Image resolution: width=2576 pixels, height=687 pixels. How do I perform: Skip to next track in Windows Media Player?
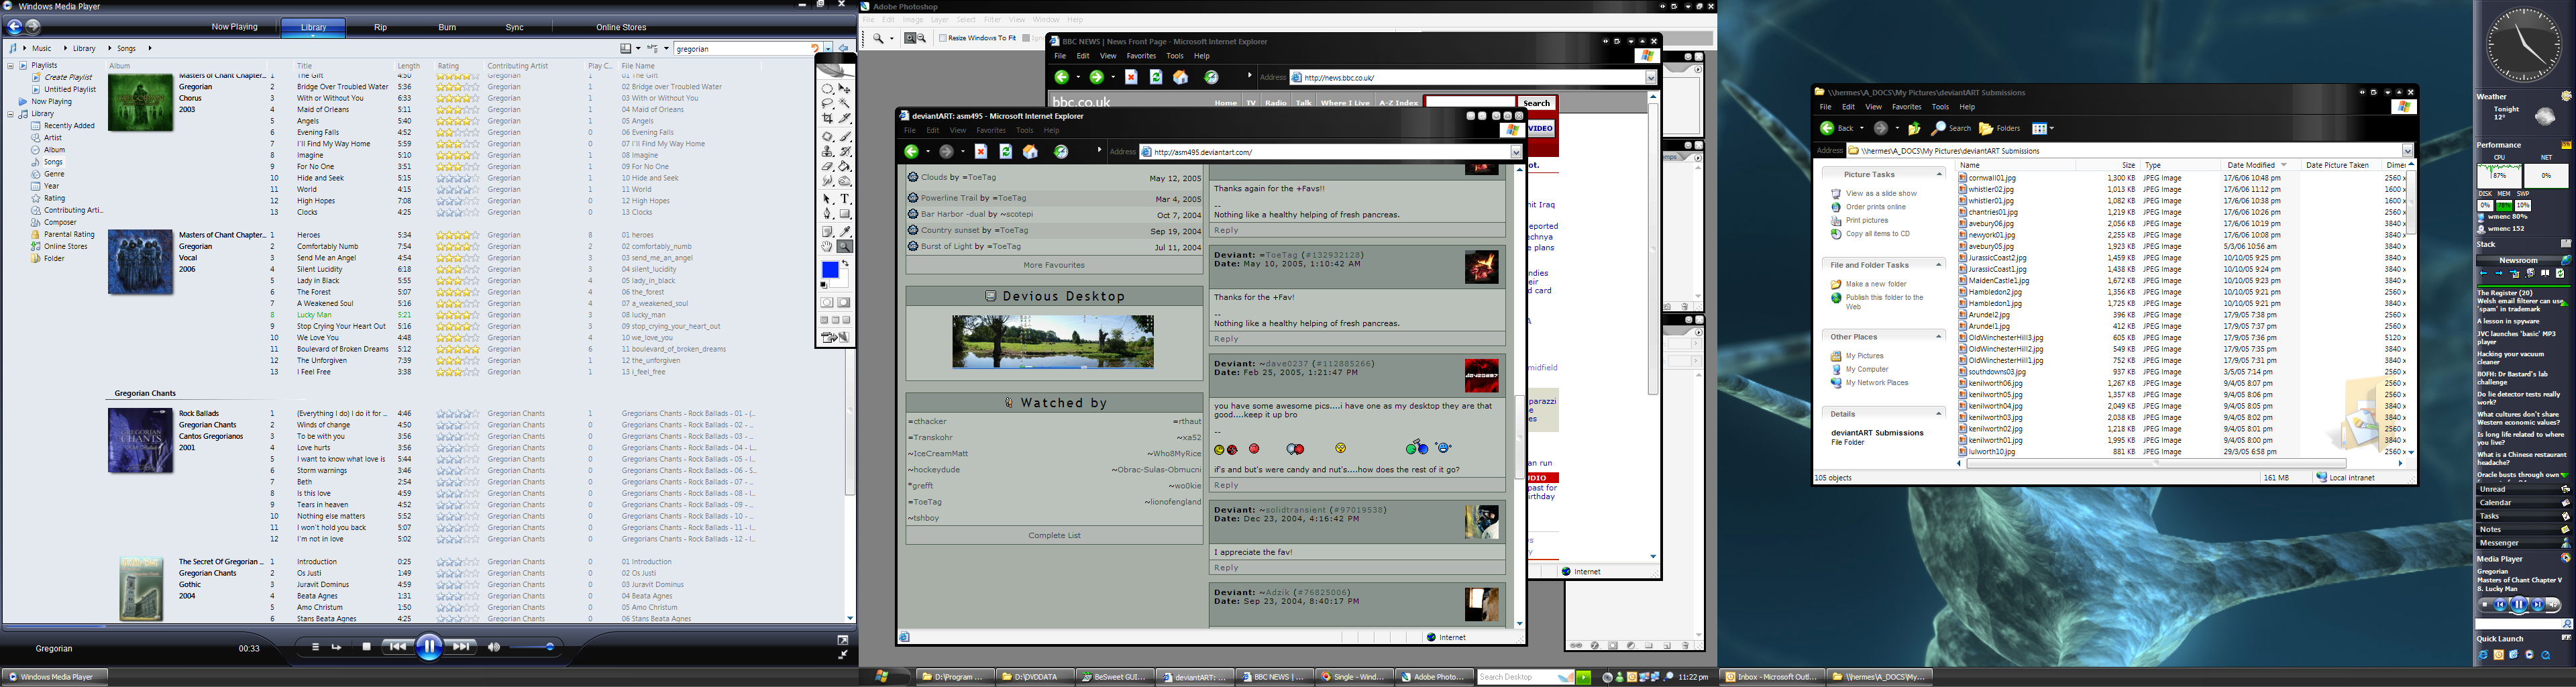click(x=461, y=647)
